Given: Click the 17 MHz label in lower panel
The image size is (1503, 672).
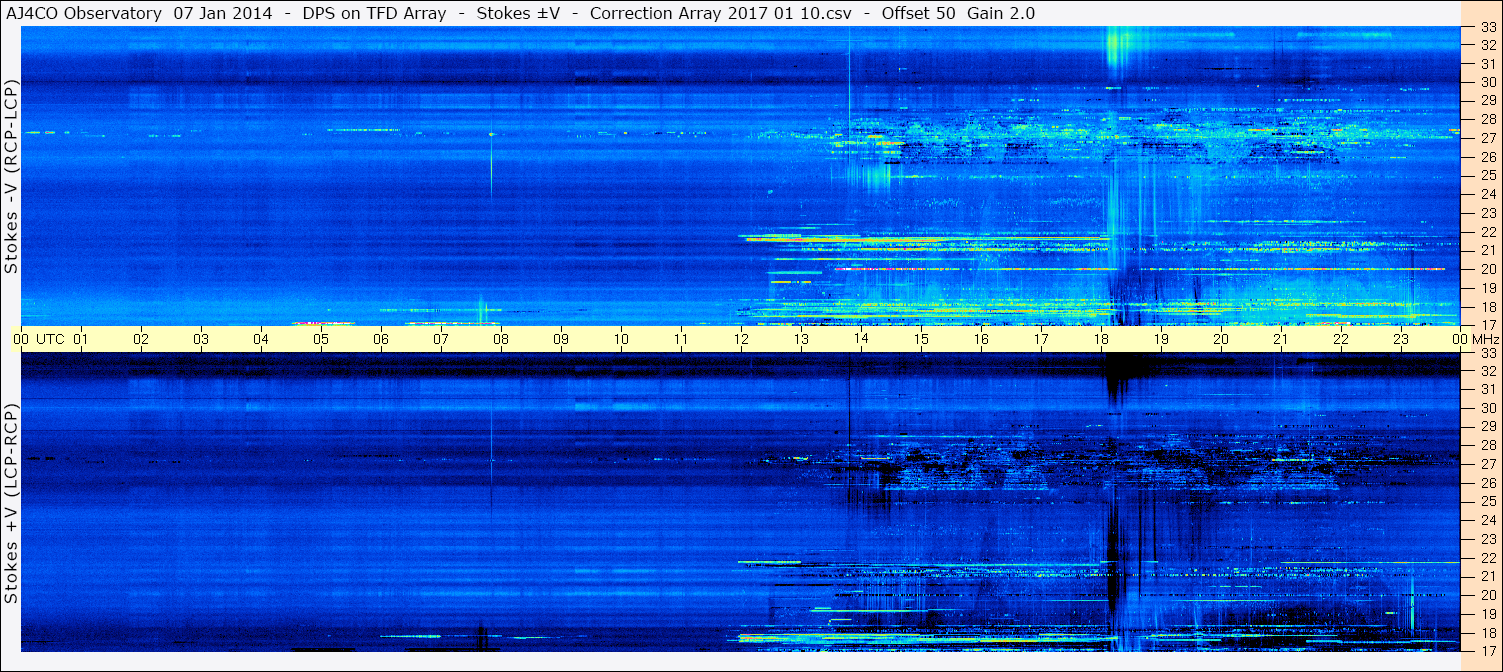Looking at the screenshot, I should tap(1487, 651).
